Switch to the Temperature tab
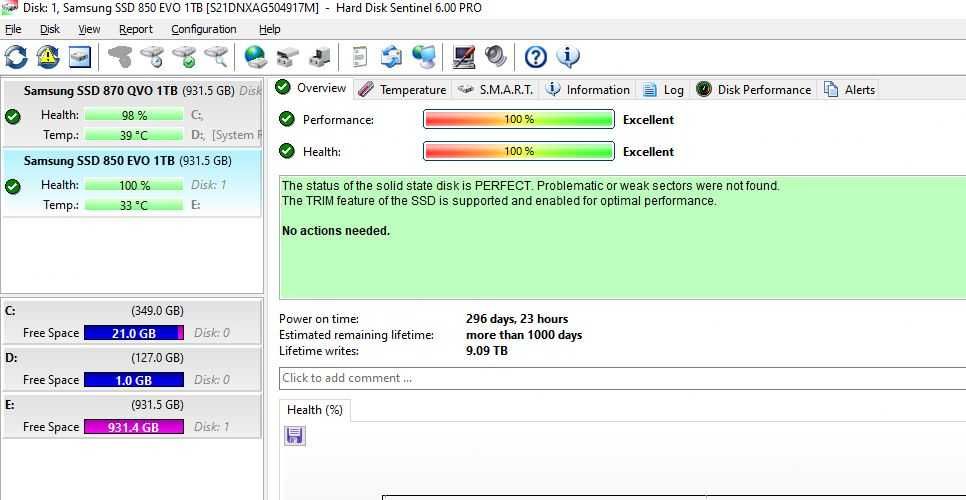Screen dimensions: 966x500 pos(402,89)
